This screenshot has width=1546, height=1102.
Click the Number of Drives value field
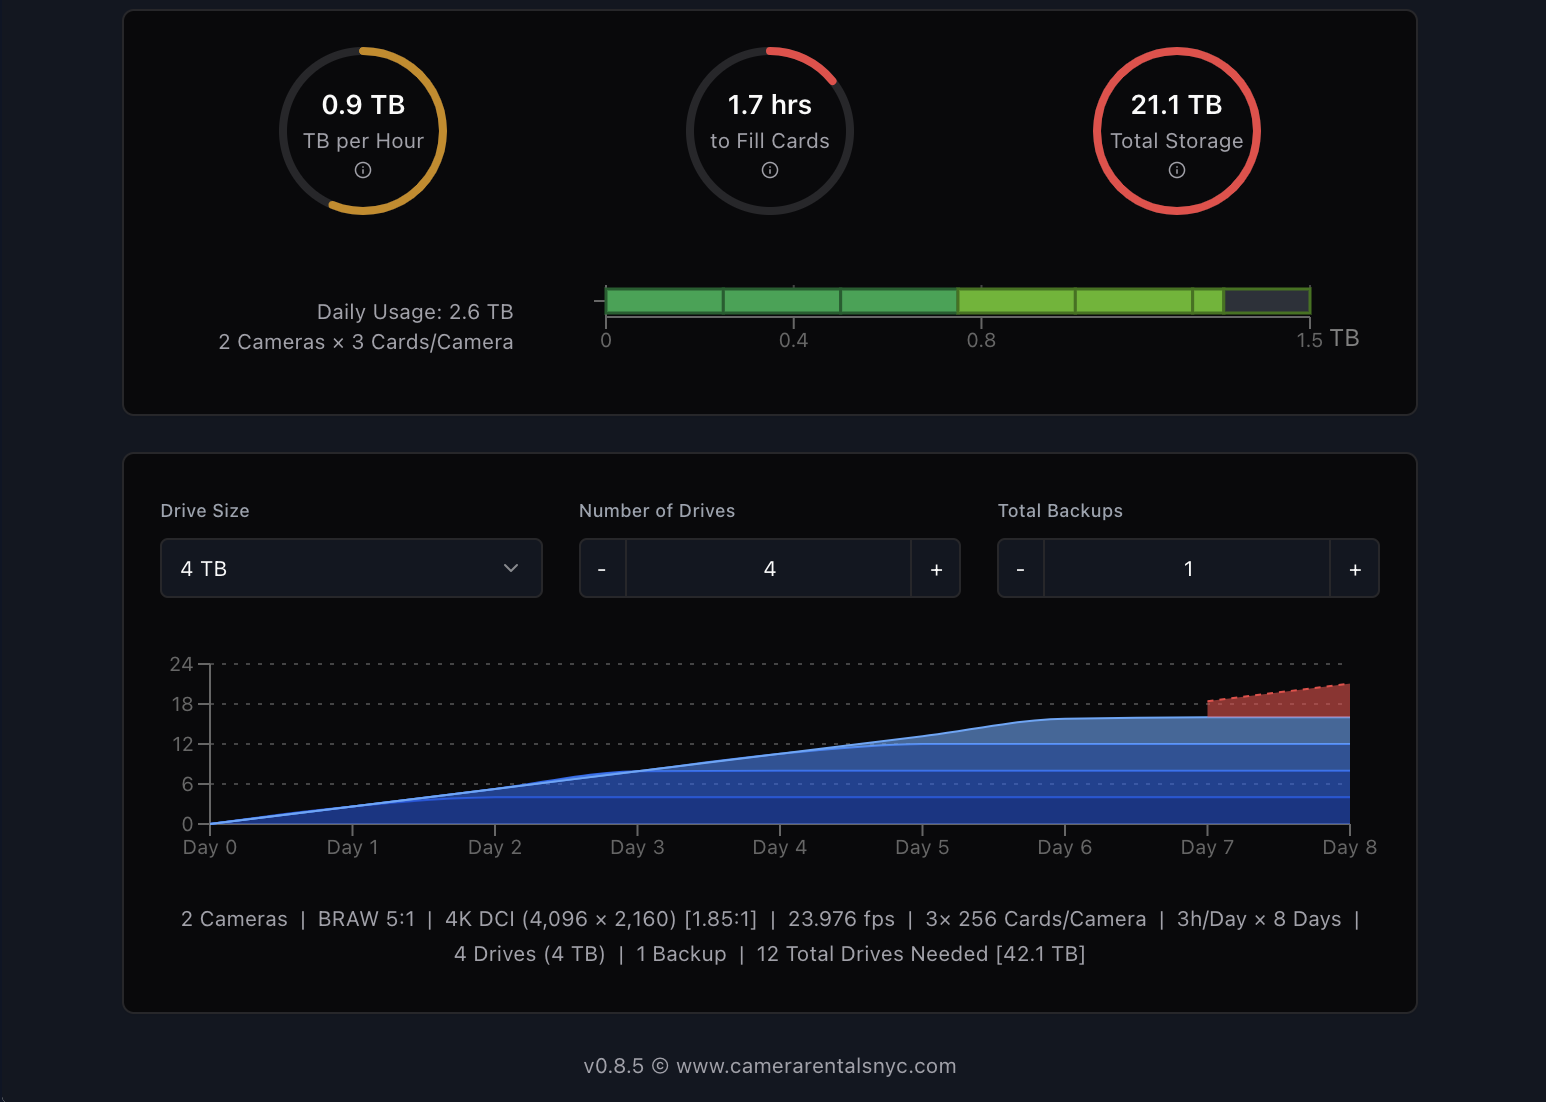point(769,568)
